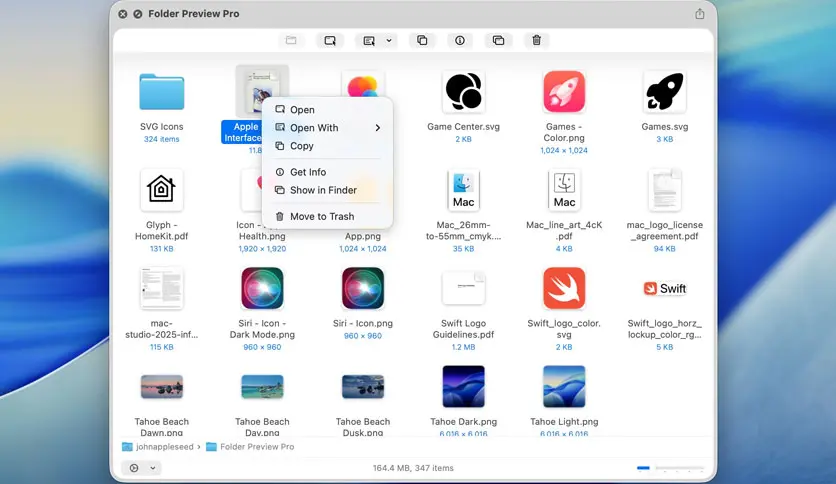Viewport: 836px width, 484px height.
Task: Click the '131 KB' size under Glyph - HomeKit.pdf
Action: [x=162, y=249]
